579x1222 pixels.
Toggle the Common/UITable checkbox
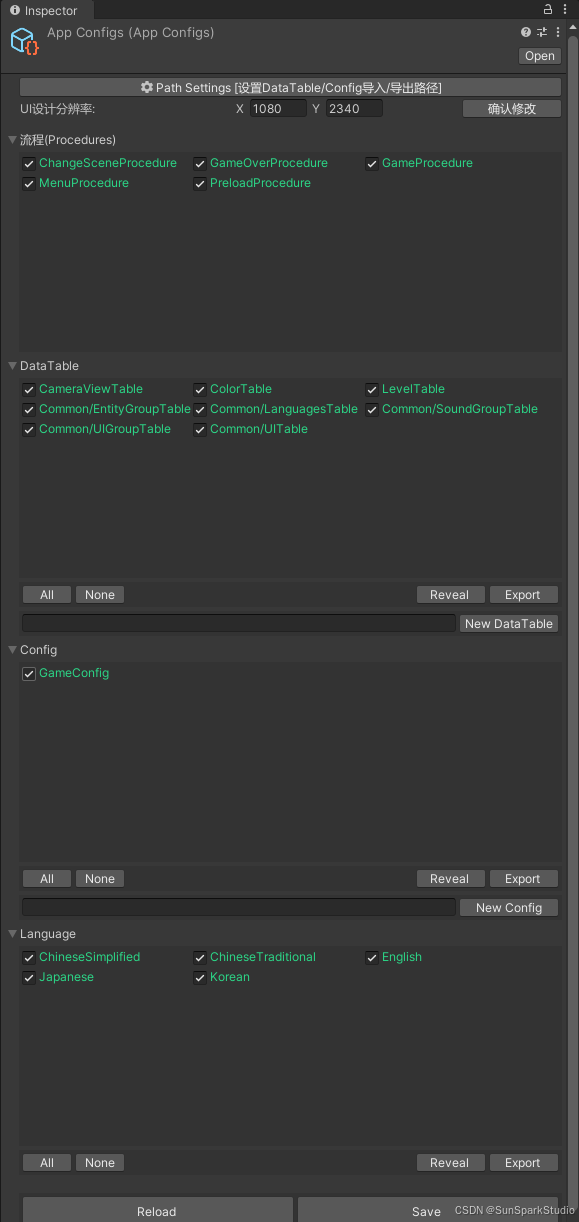200,429
